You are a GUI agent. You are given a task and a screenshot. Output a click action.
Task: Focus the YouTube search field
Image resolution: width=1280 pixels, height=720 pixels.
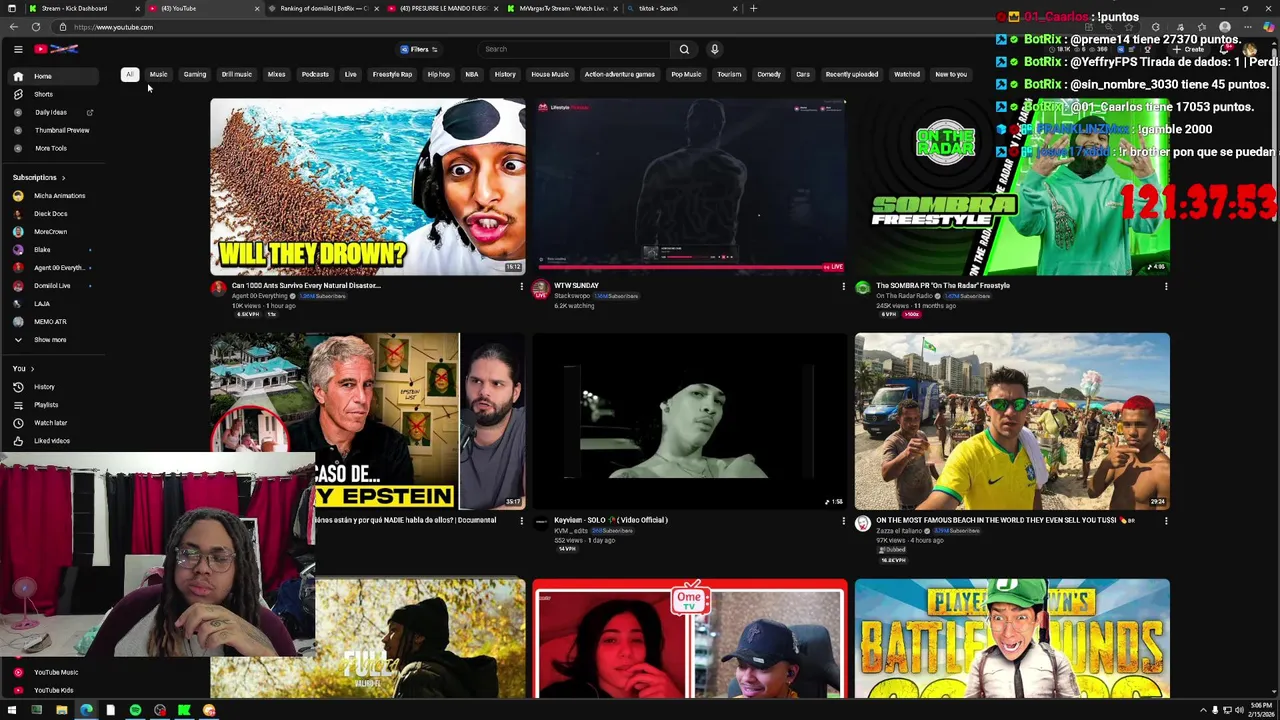pos(575,49)
